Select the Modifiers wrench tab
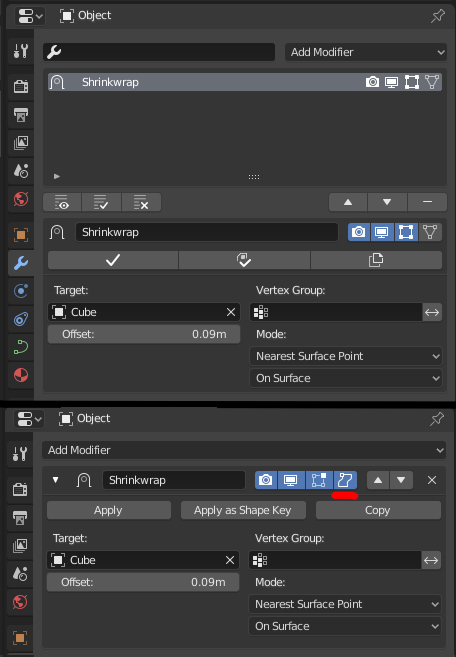Image resolution: width=456 pixels, height=657 pixels. point(21,263)
